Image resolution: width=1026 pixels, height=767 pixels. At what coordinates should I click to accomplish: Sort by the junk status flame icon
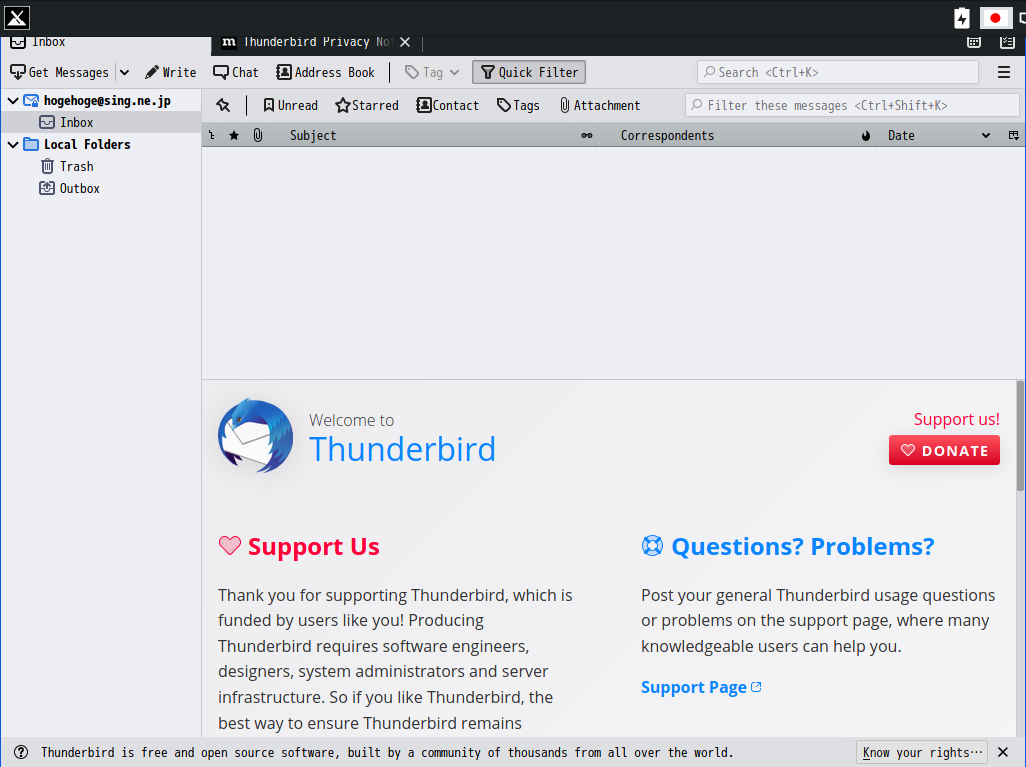[866, 135]
